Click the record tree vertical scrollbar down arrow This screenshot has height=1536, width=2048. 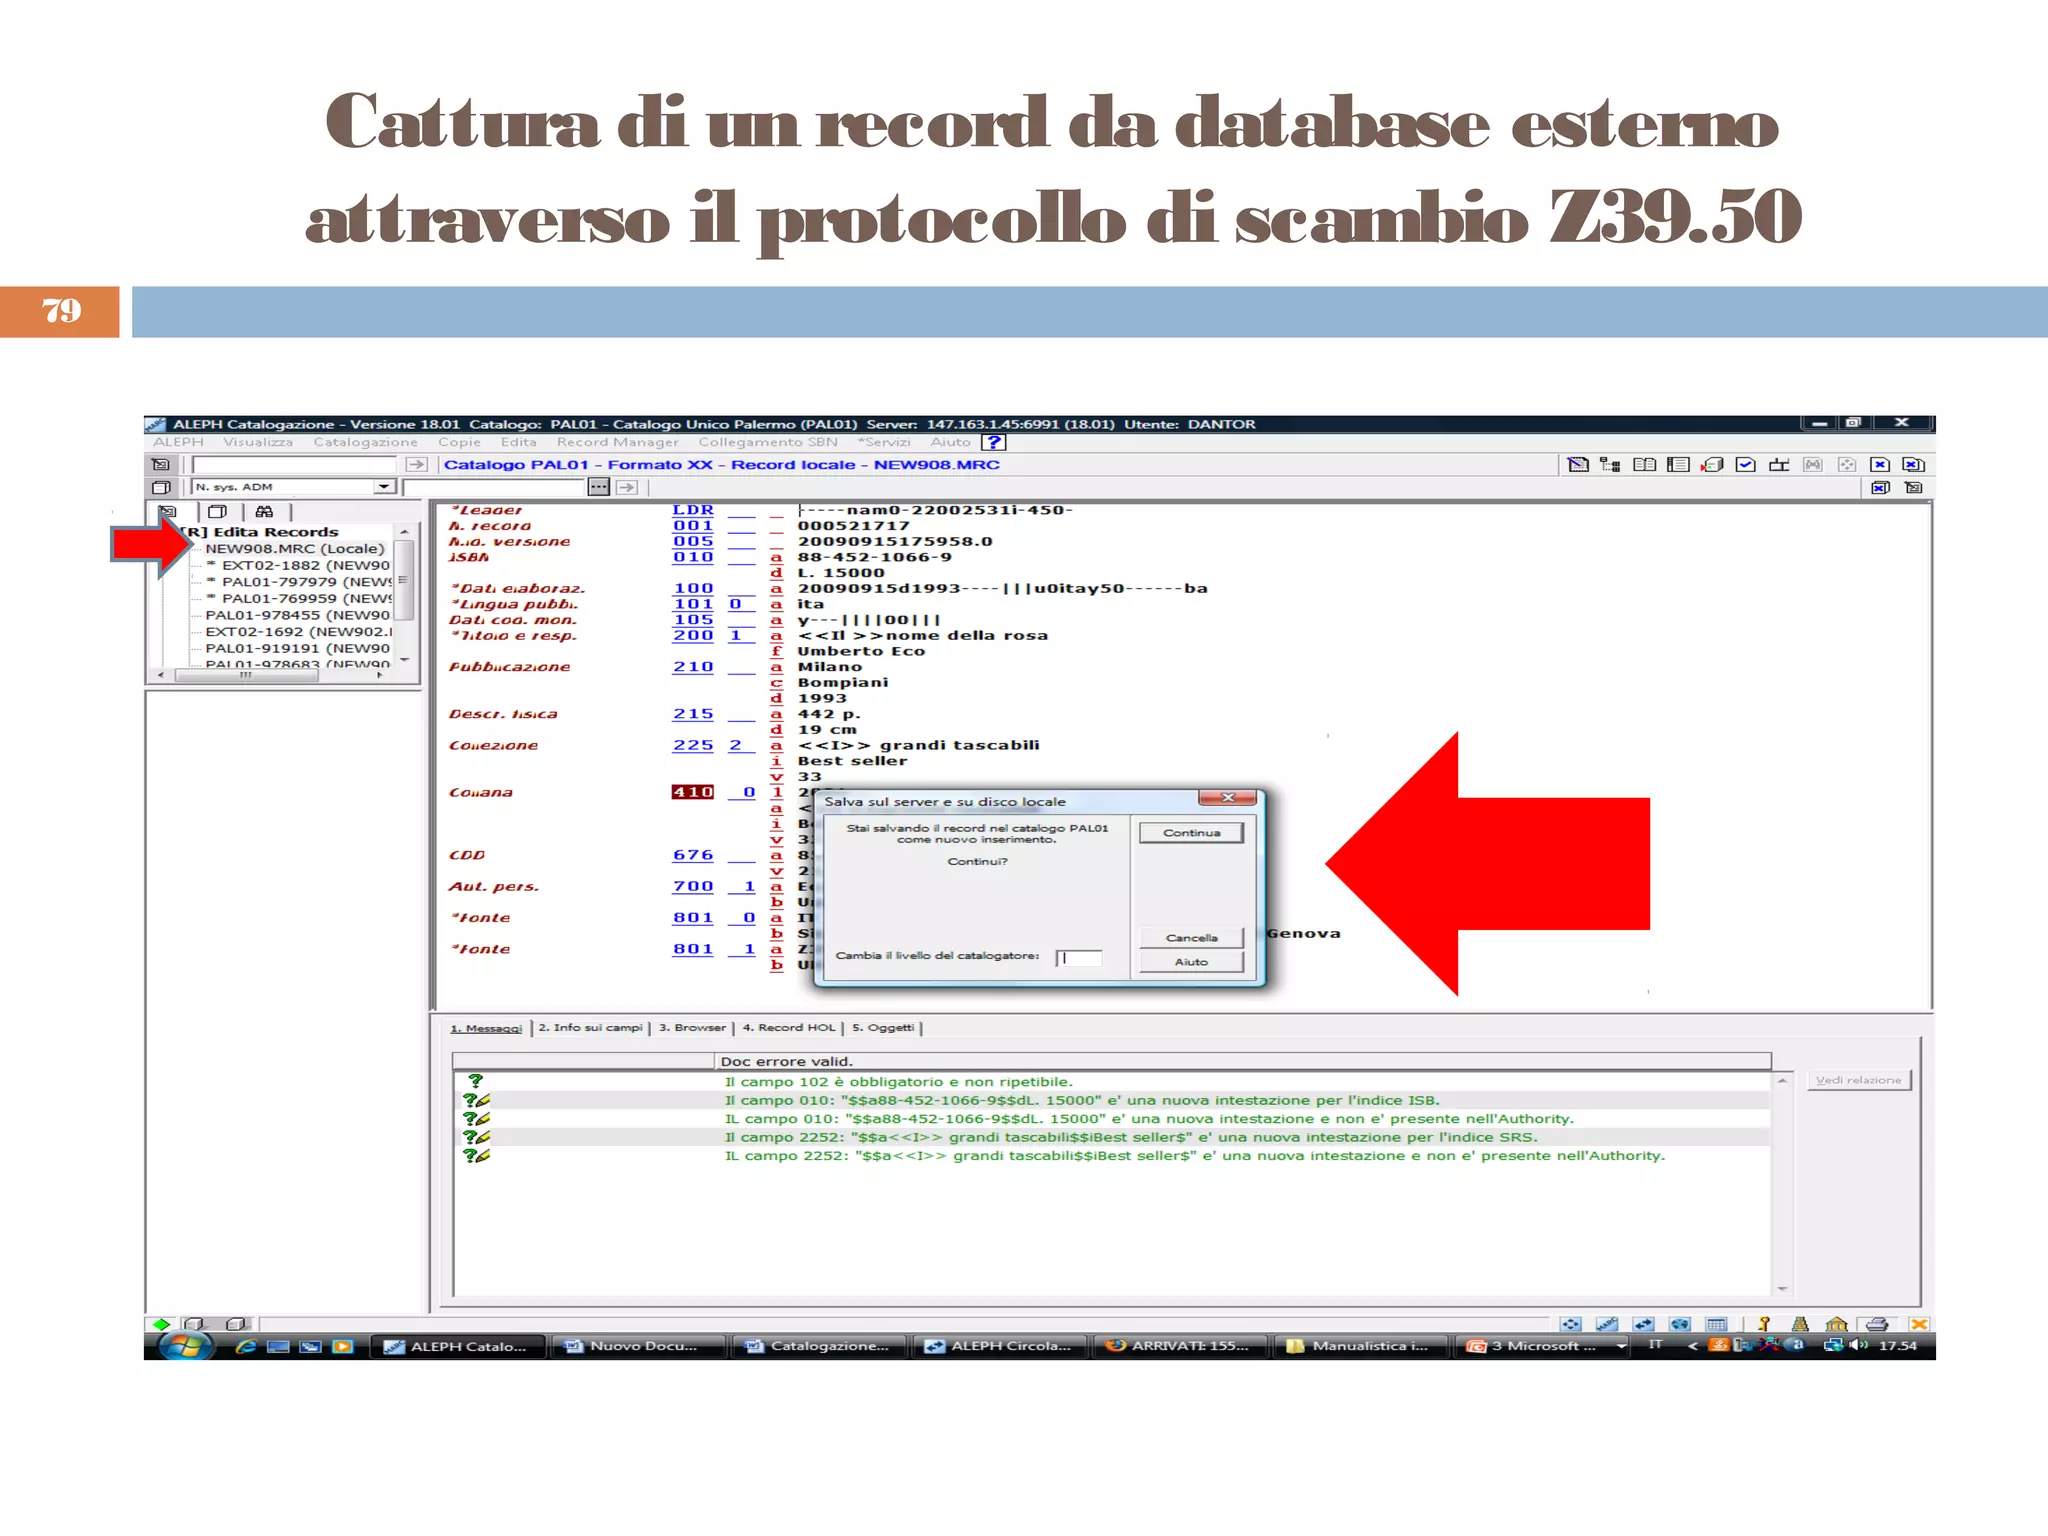click(x=404, y=660)
